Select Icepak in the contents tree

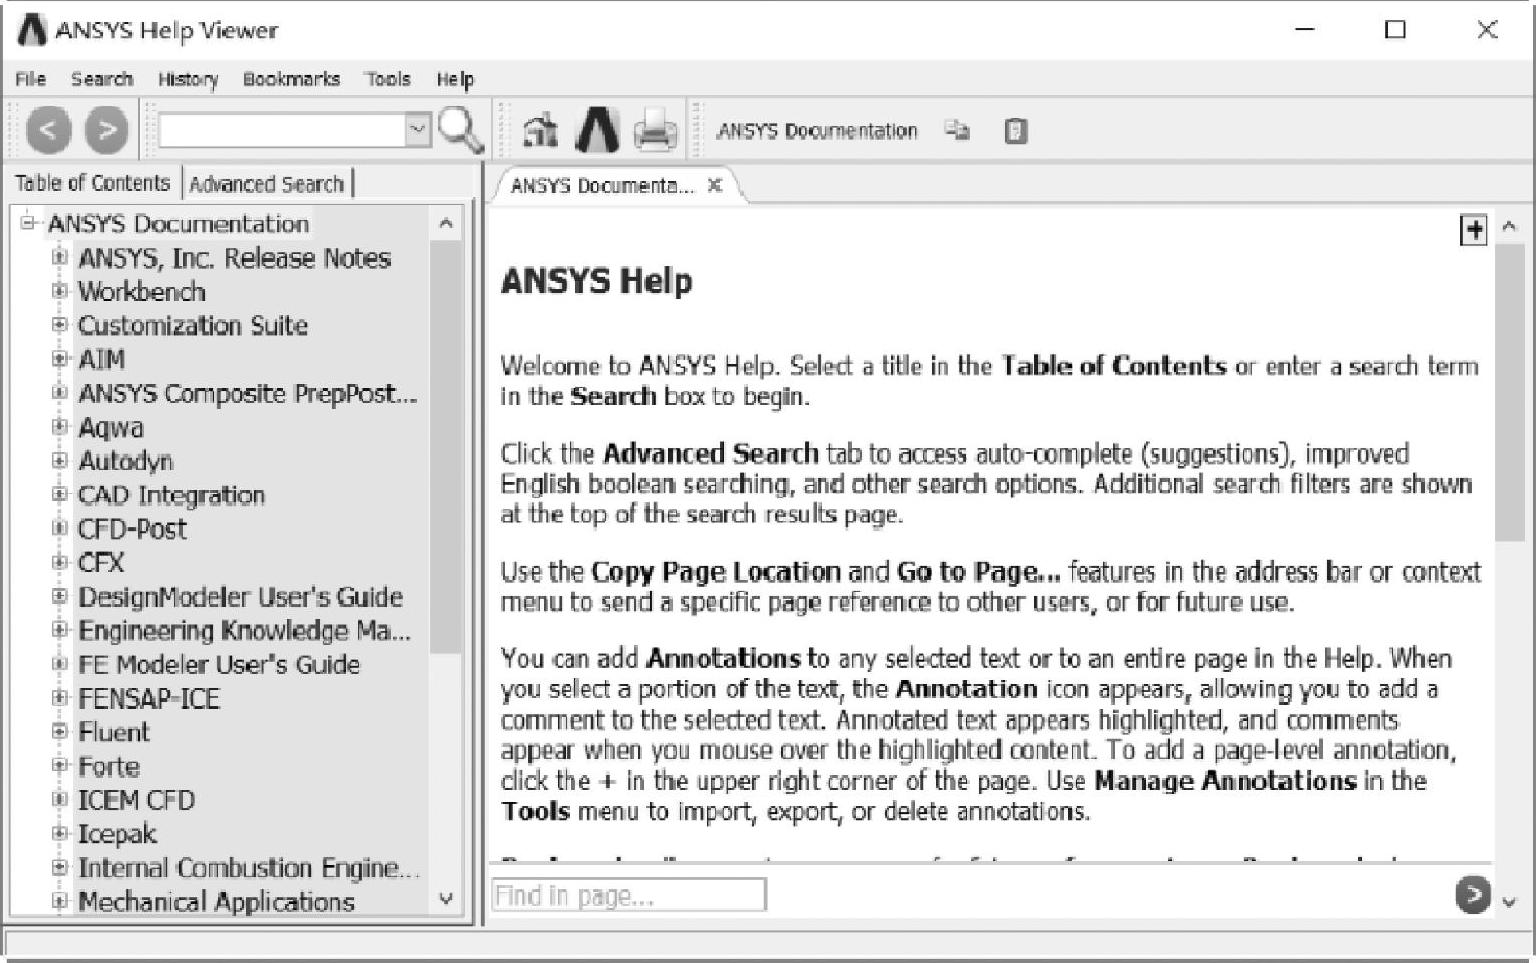pos(117,834)
